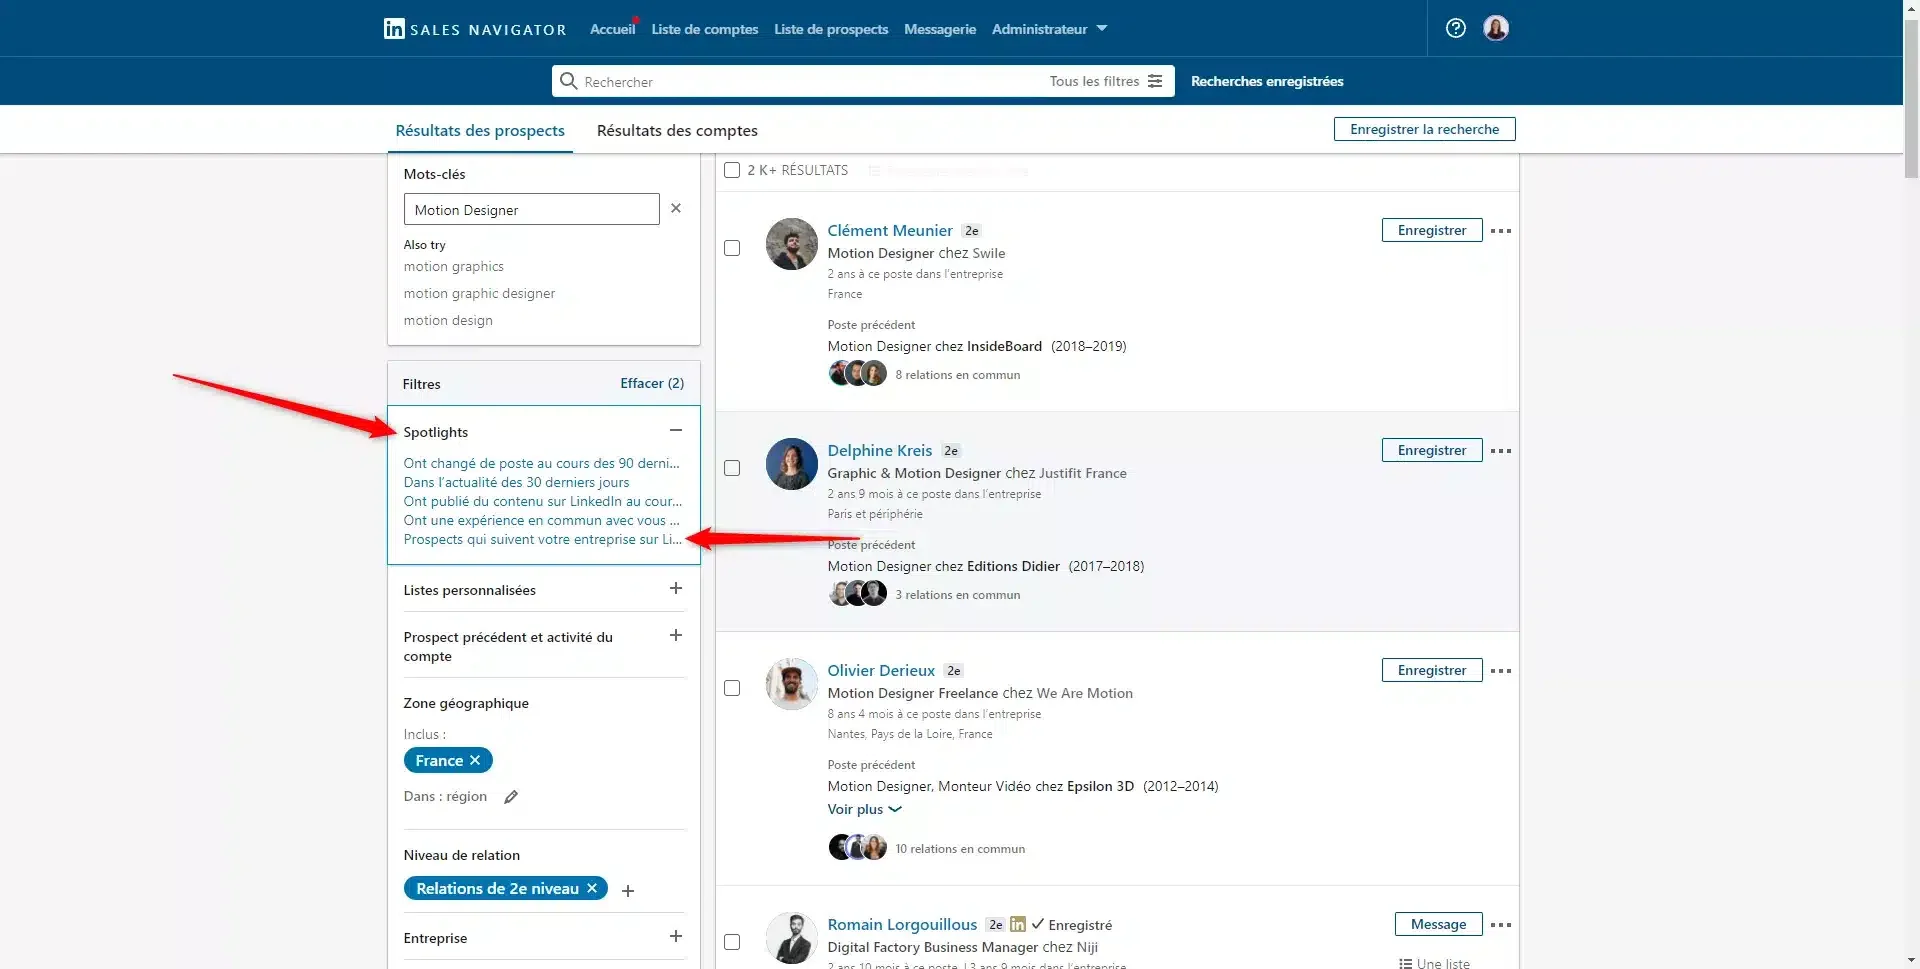Switch to Résultats des comptes tab
The width and height of the screenshot is (1920, 969).
677,130
